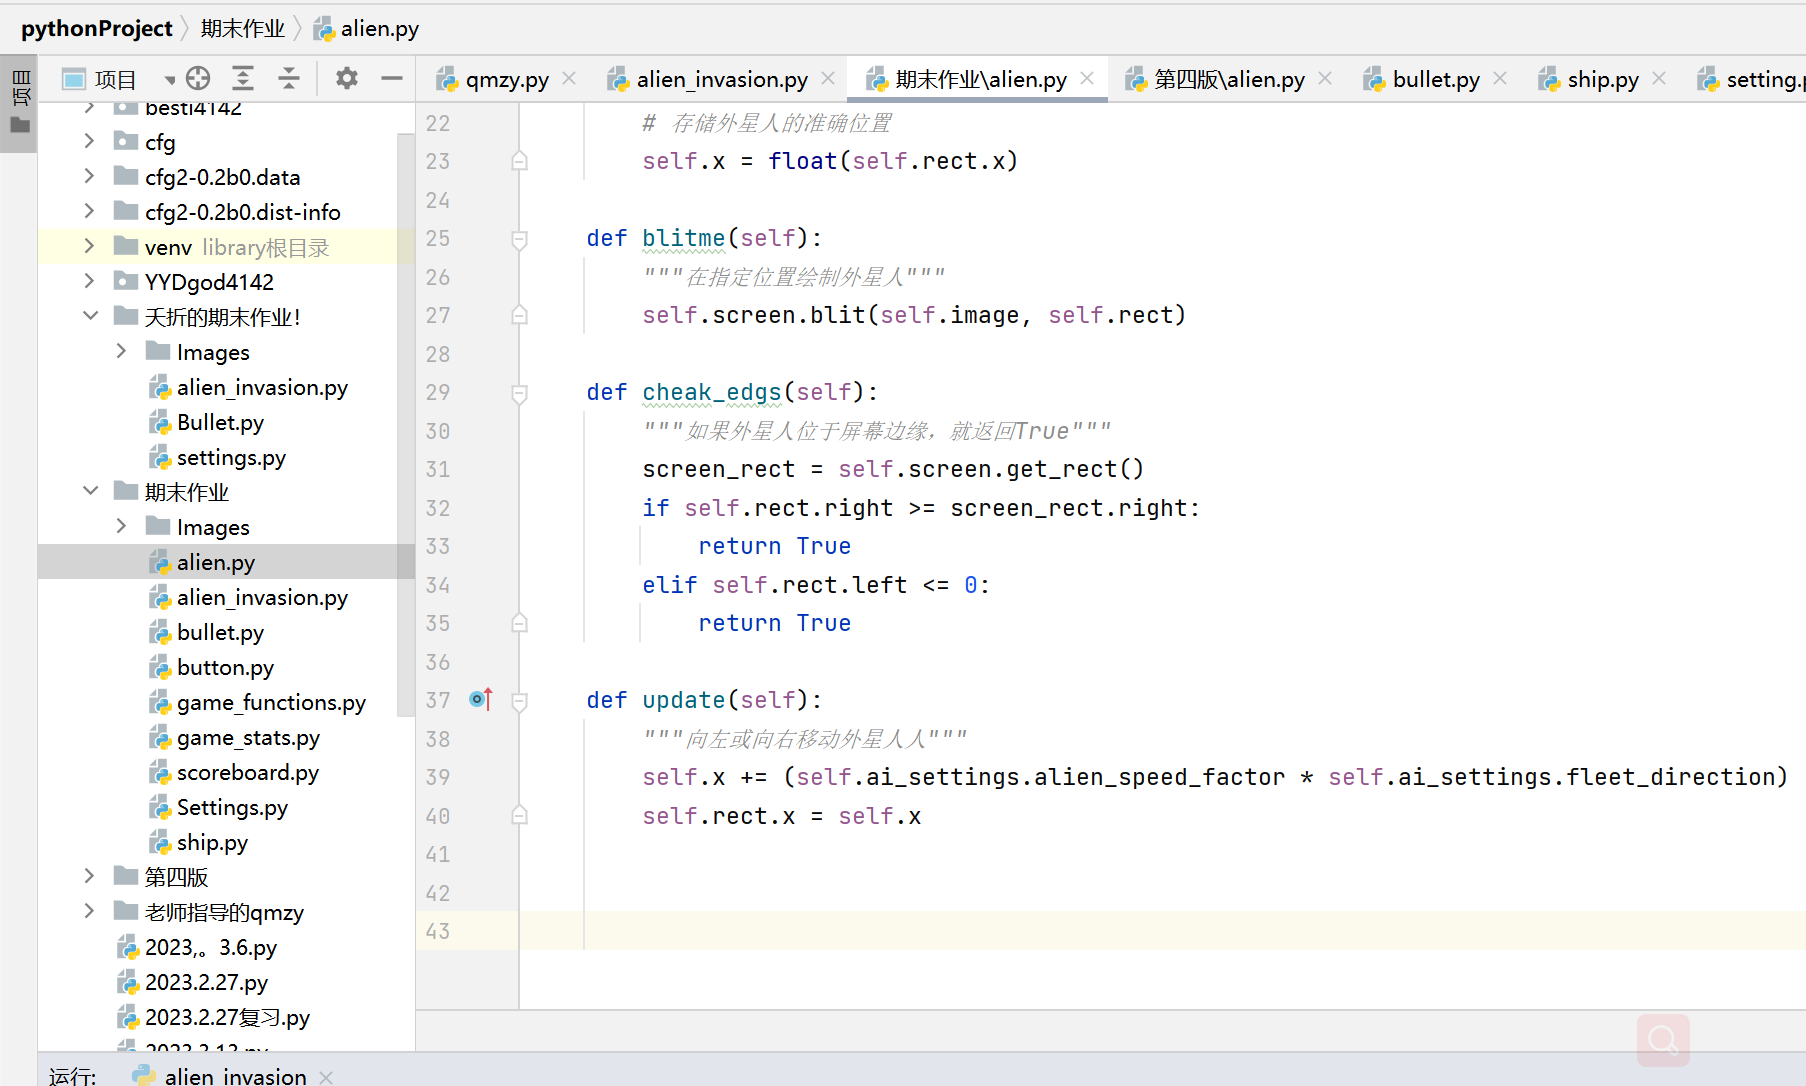Expand the venv library root folder
The image size is (1806, 1086).
(x=89, y=246)
